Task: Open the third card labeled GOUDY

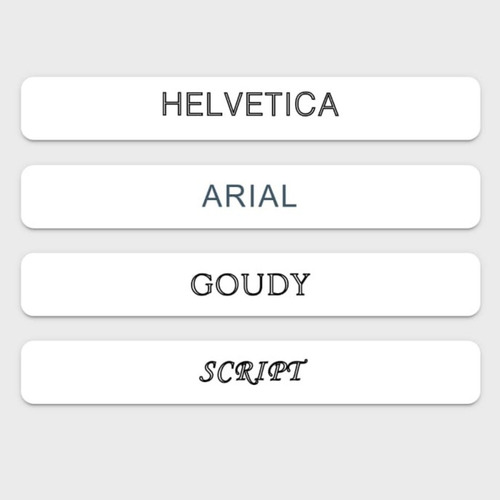Action: [250, 284]
